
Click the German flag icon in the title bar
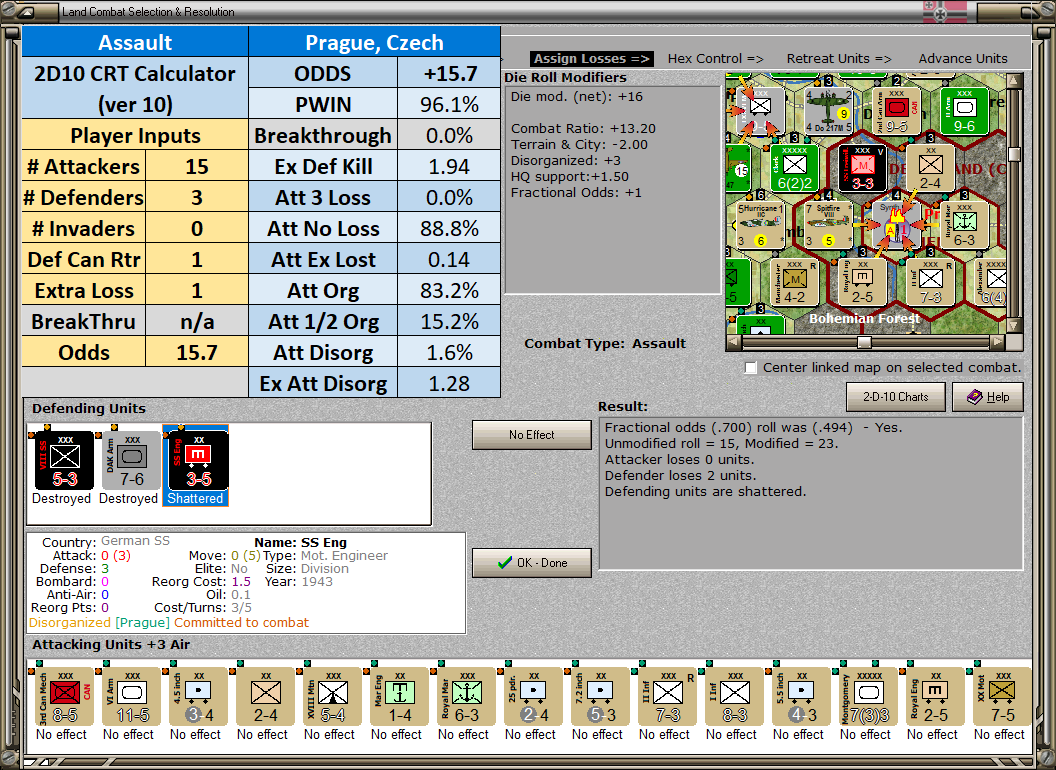944,11
